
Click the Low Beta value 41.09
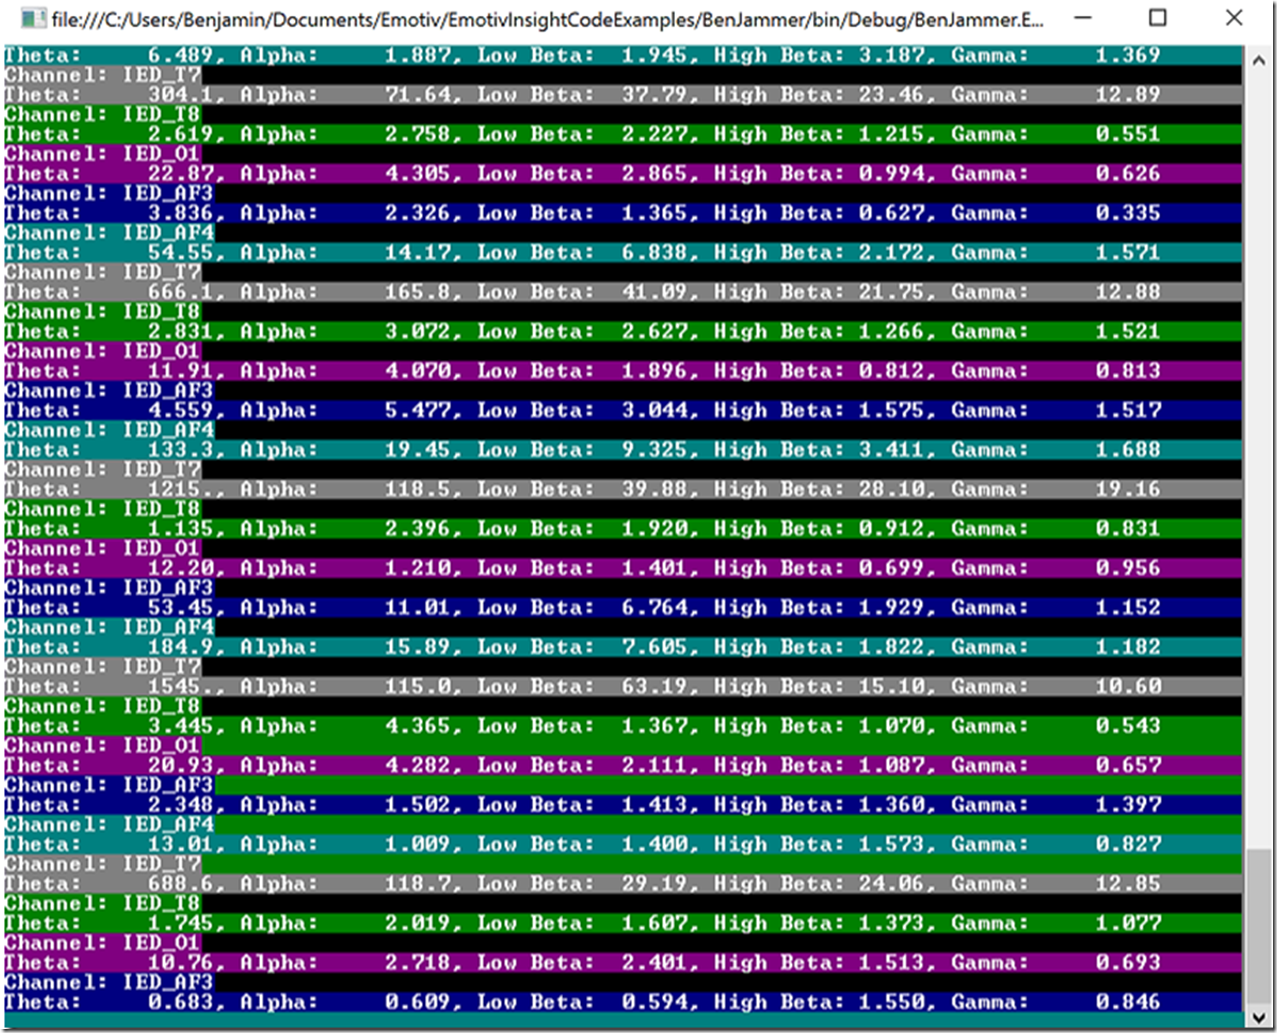pyautogui.click(x=654, y=292)
